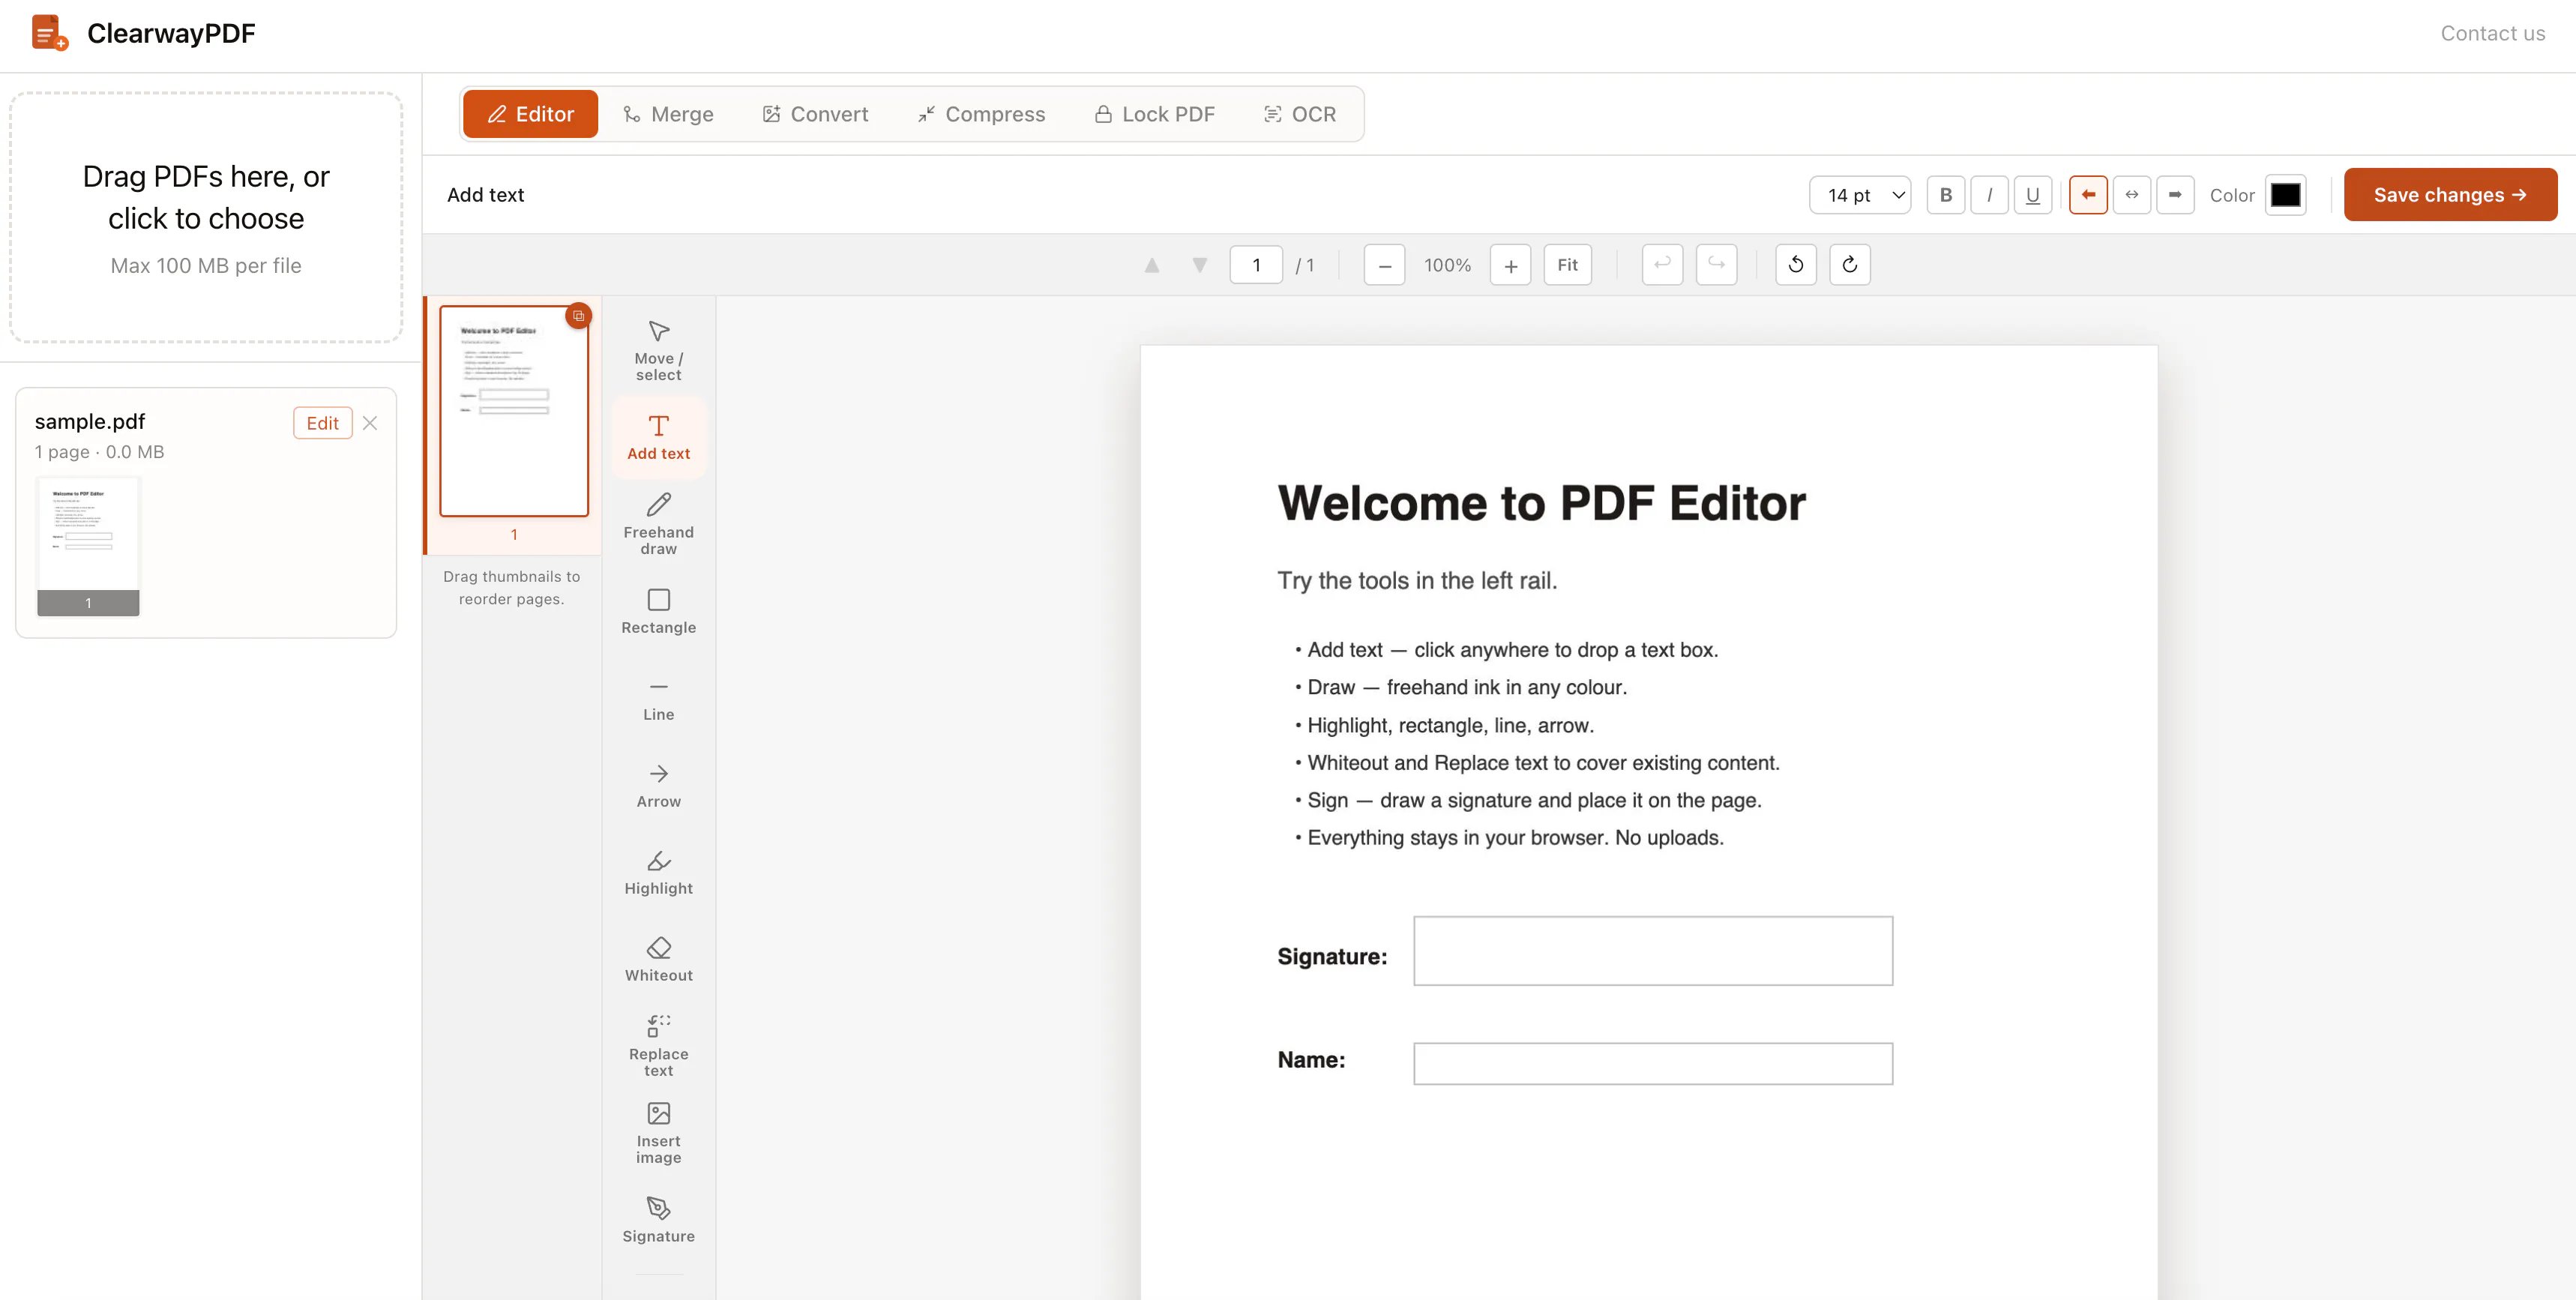Click the sample.pdf preview thumbnail
Screen dimensions: 2576x1300
pos(88,545)
